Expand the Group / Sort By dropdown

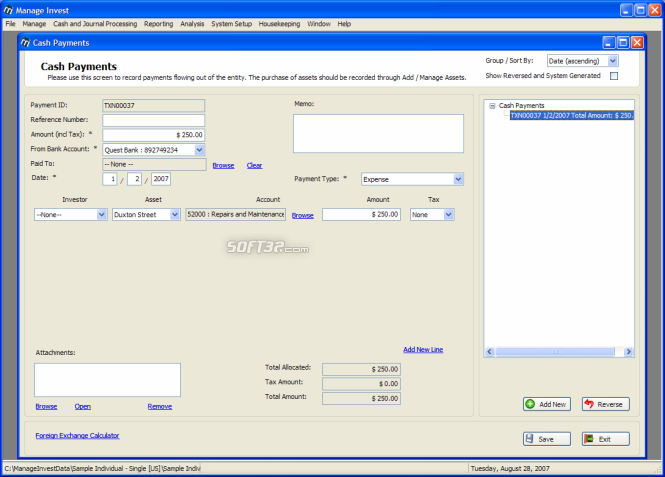coord(612,61)
